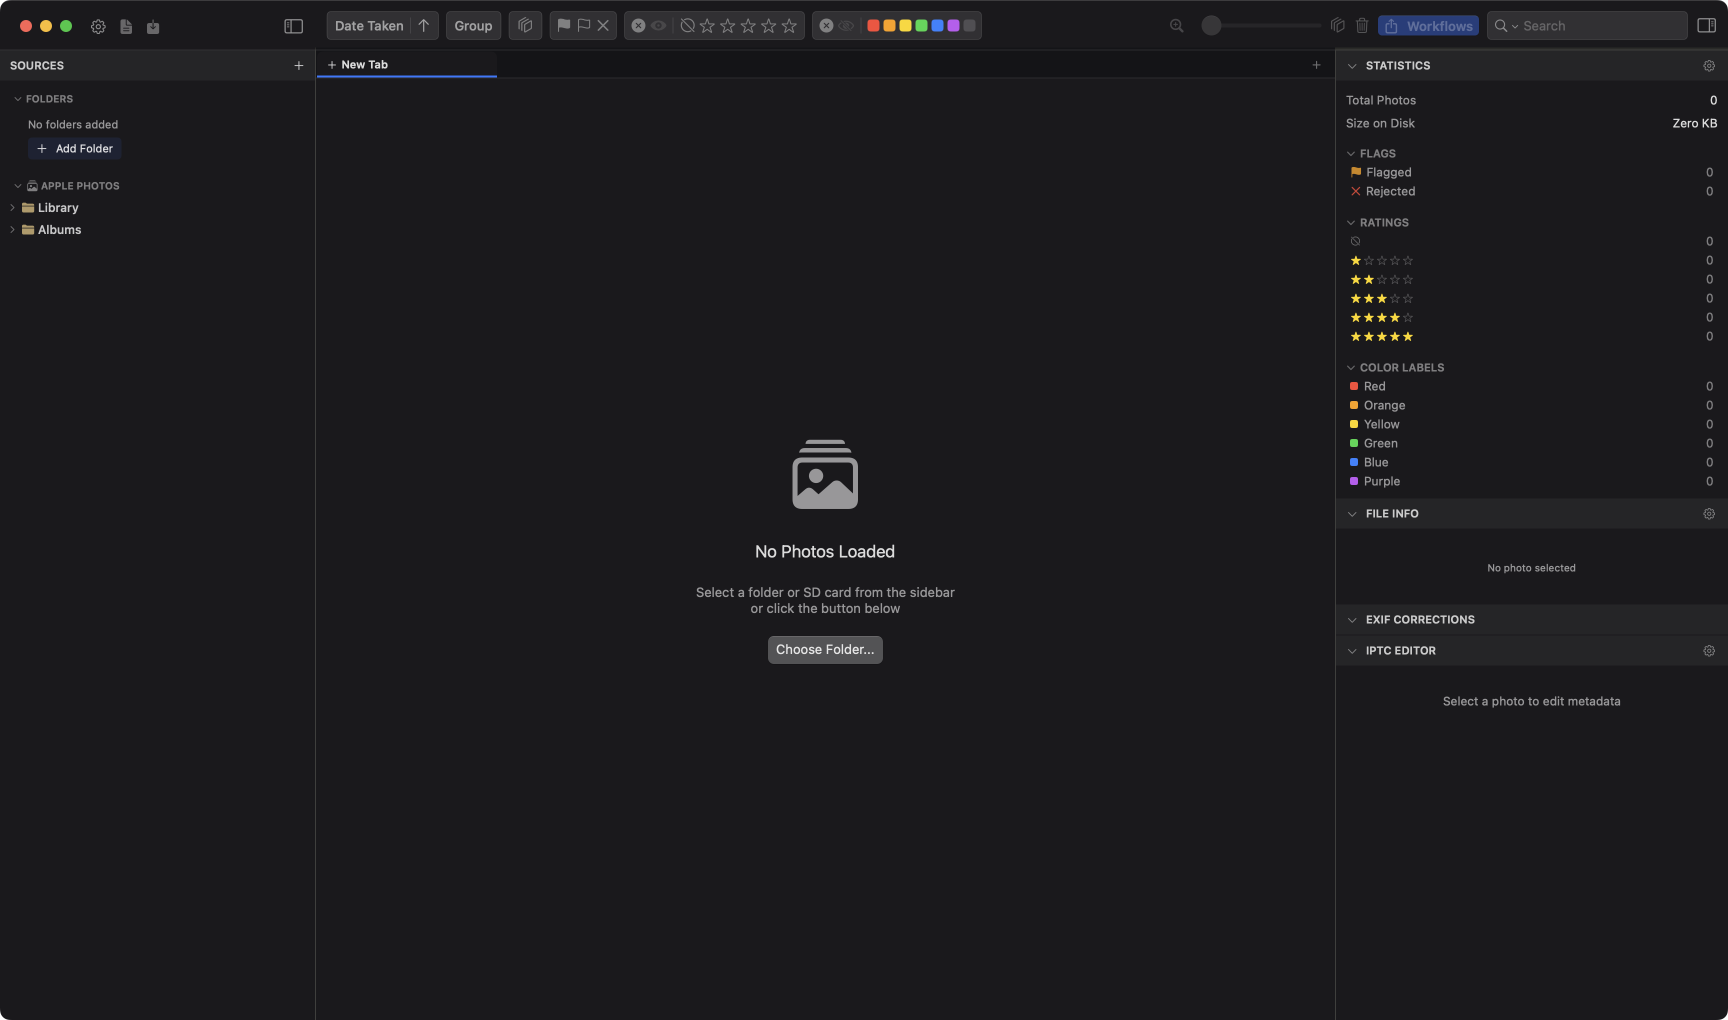Filter by flagged using the solid flag icon

click(x=564, y=26)
